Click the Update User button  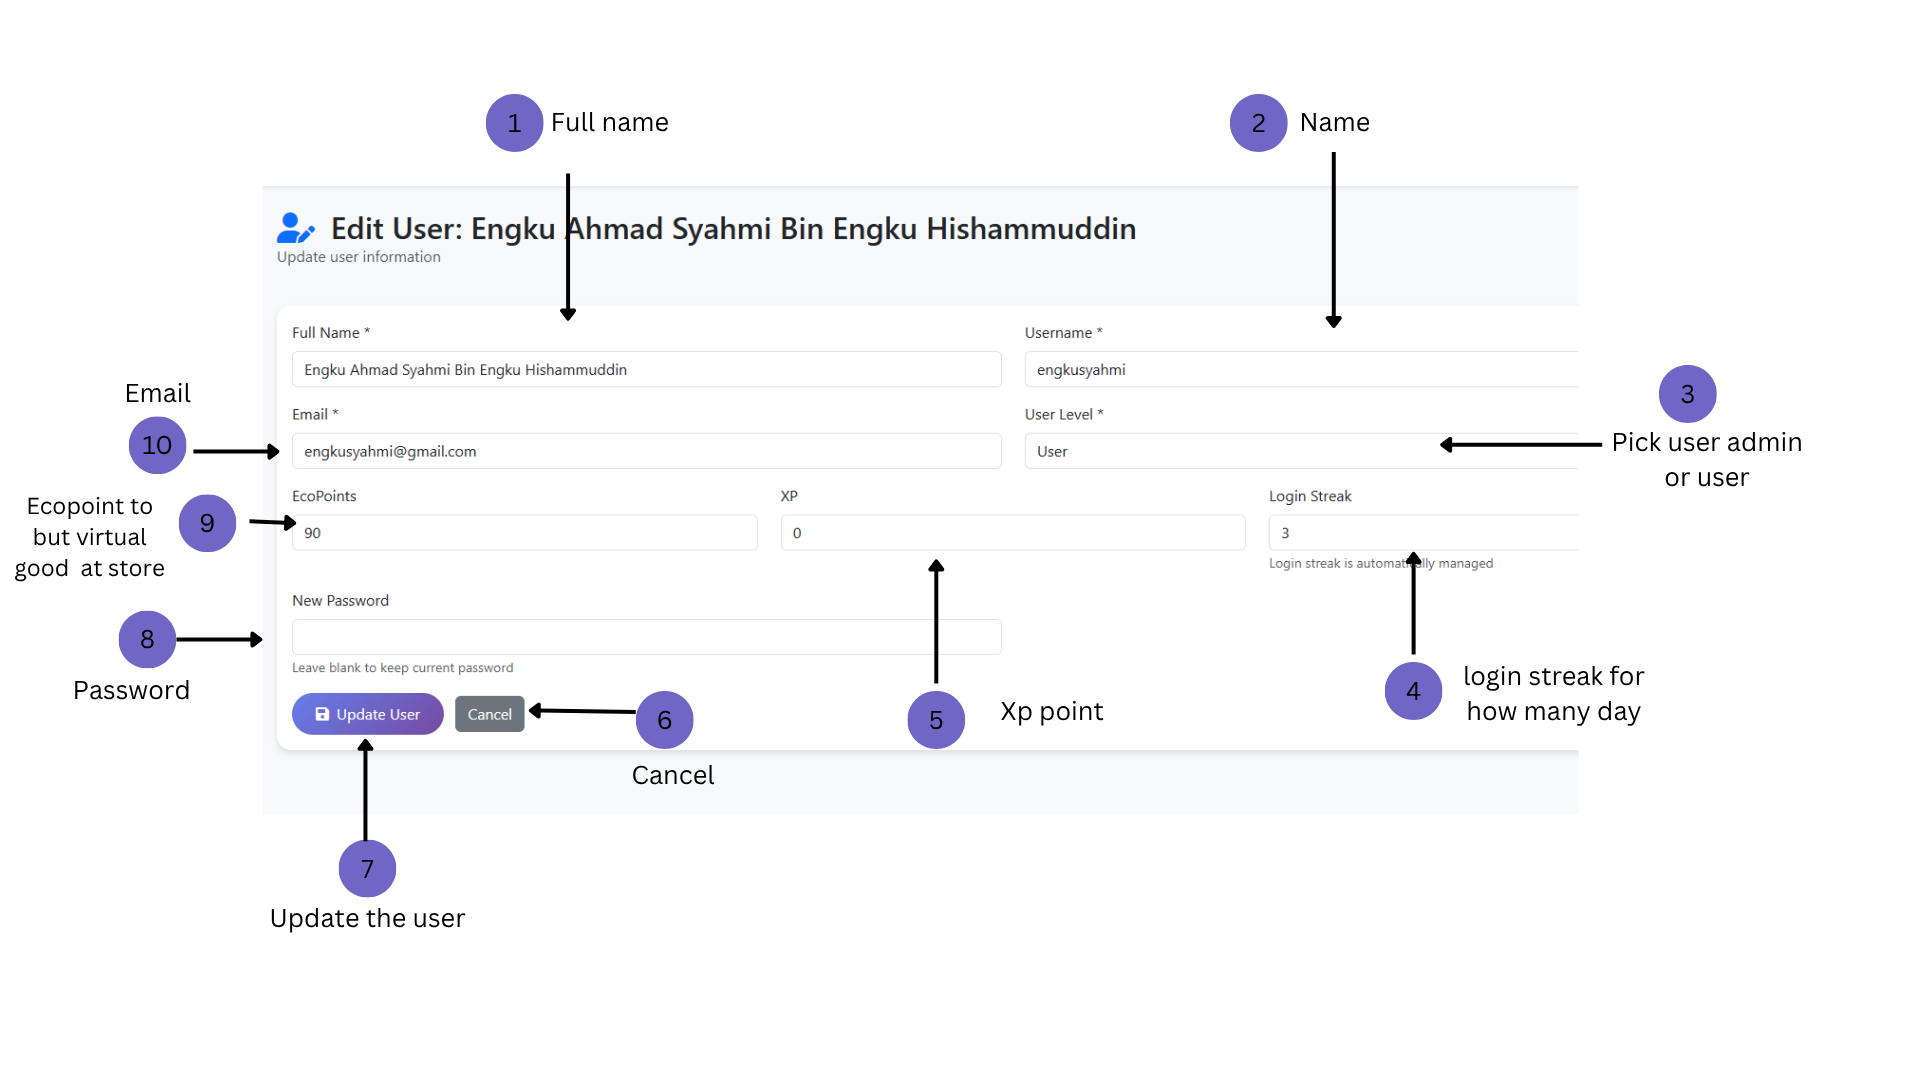[367, 714]
